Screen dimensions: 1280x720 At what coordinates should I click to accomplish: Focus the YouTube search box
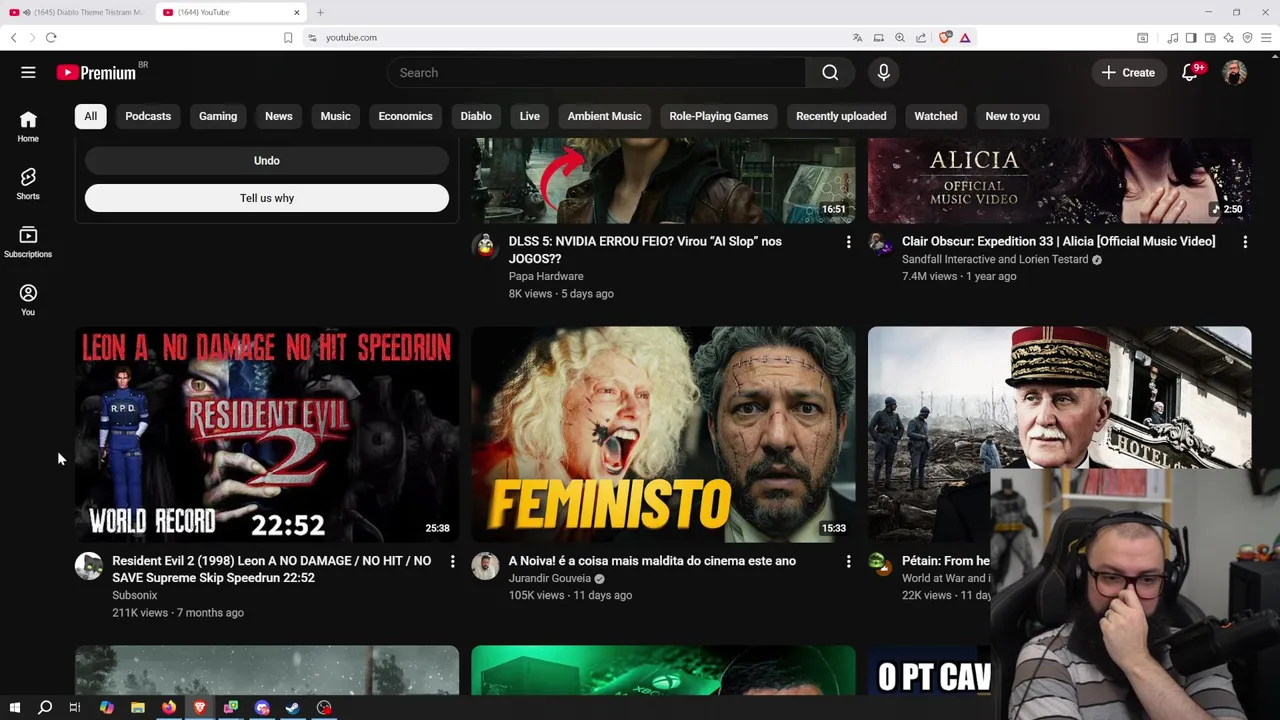596,72
